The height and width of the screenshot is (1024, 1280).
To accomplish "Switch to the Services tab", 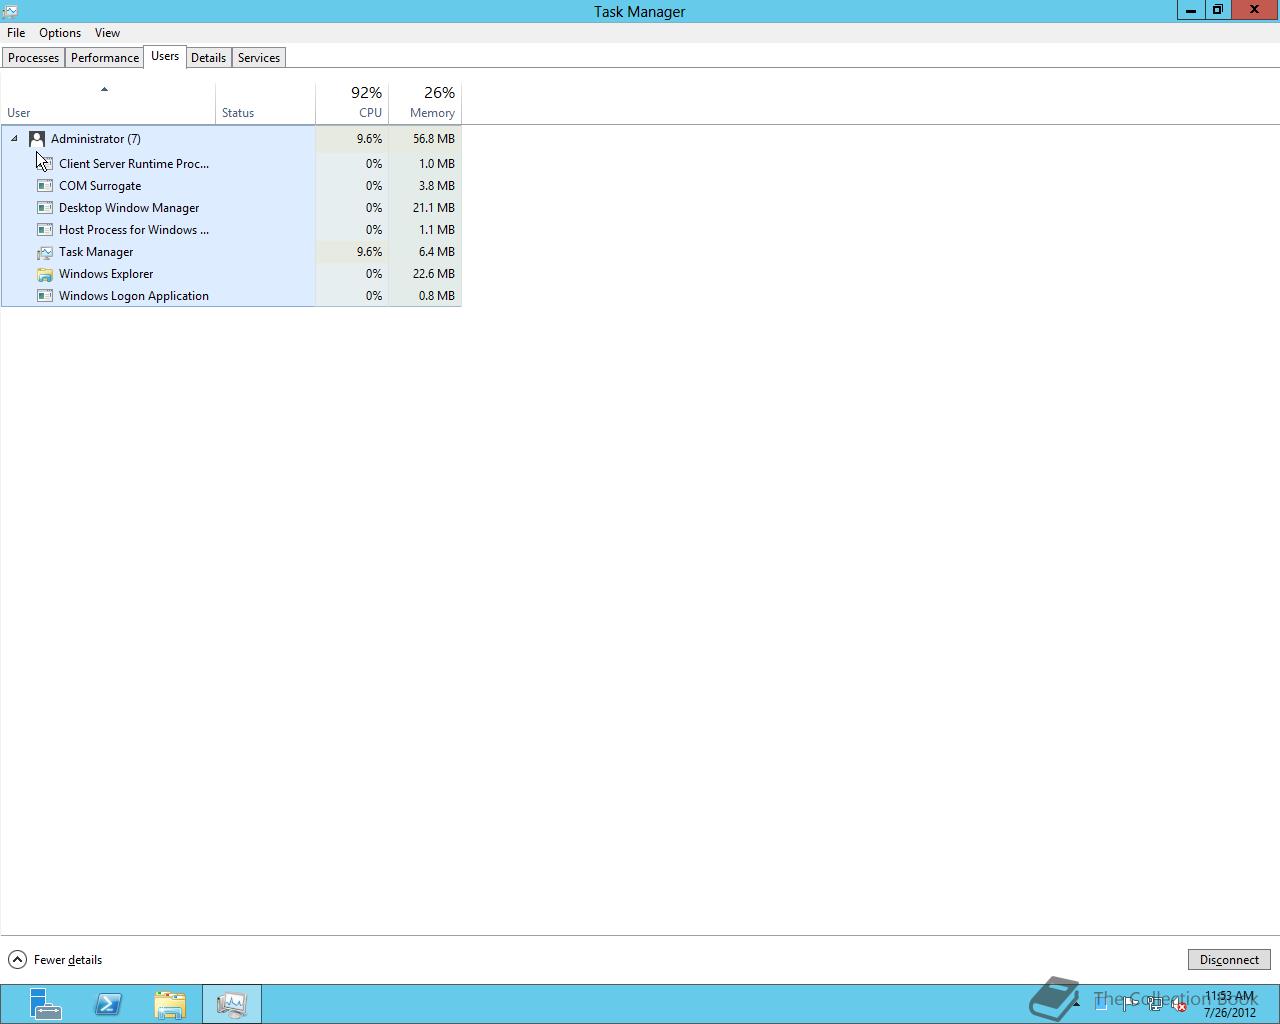I will click(x=259, y=58).
